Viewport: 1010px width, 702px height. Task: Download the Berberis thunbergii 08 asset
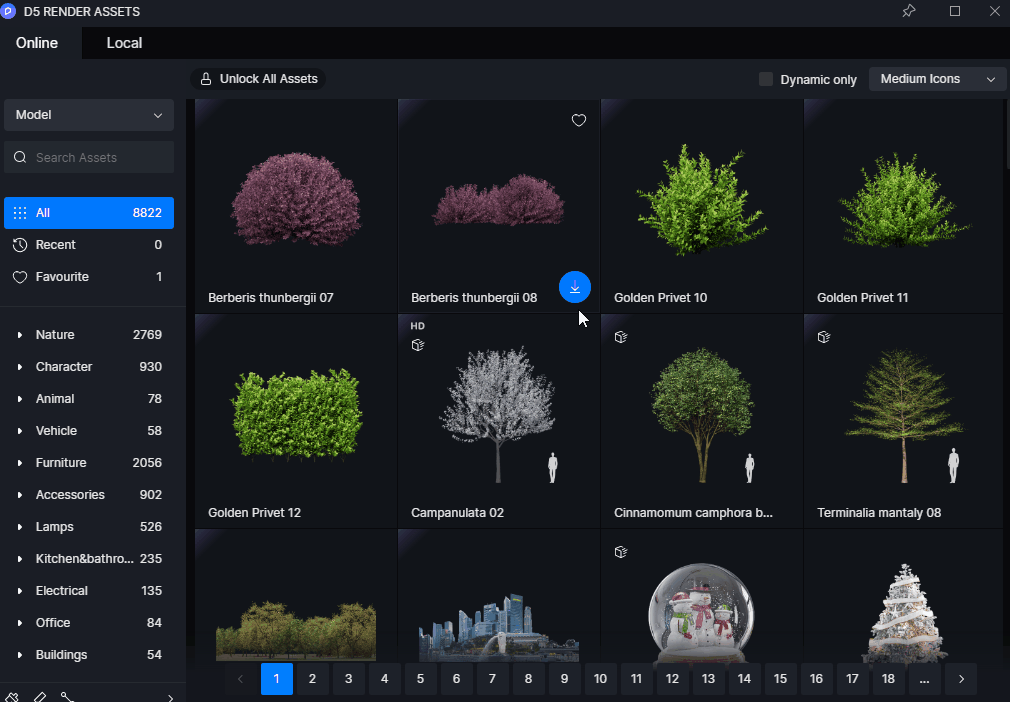tap(575, 287)
